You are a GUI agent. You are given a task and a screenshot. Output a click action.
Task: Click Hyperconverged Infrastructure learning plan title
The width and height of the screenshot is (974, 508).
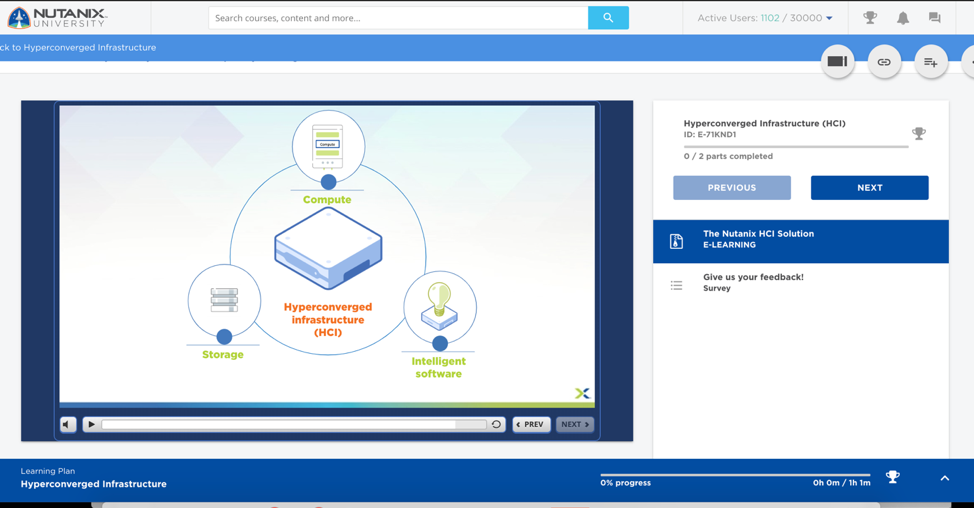[x=93, y=484]
